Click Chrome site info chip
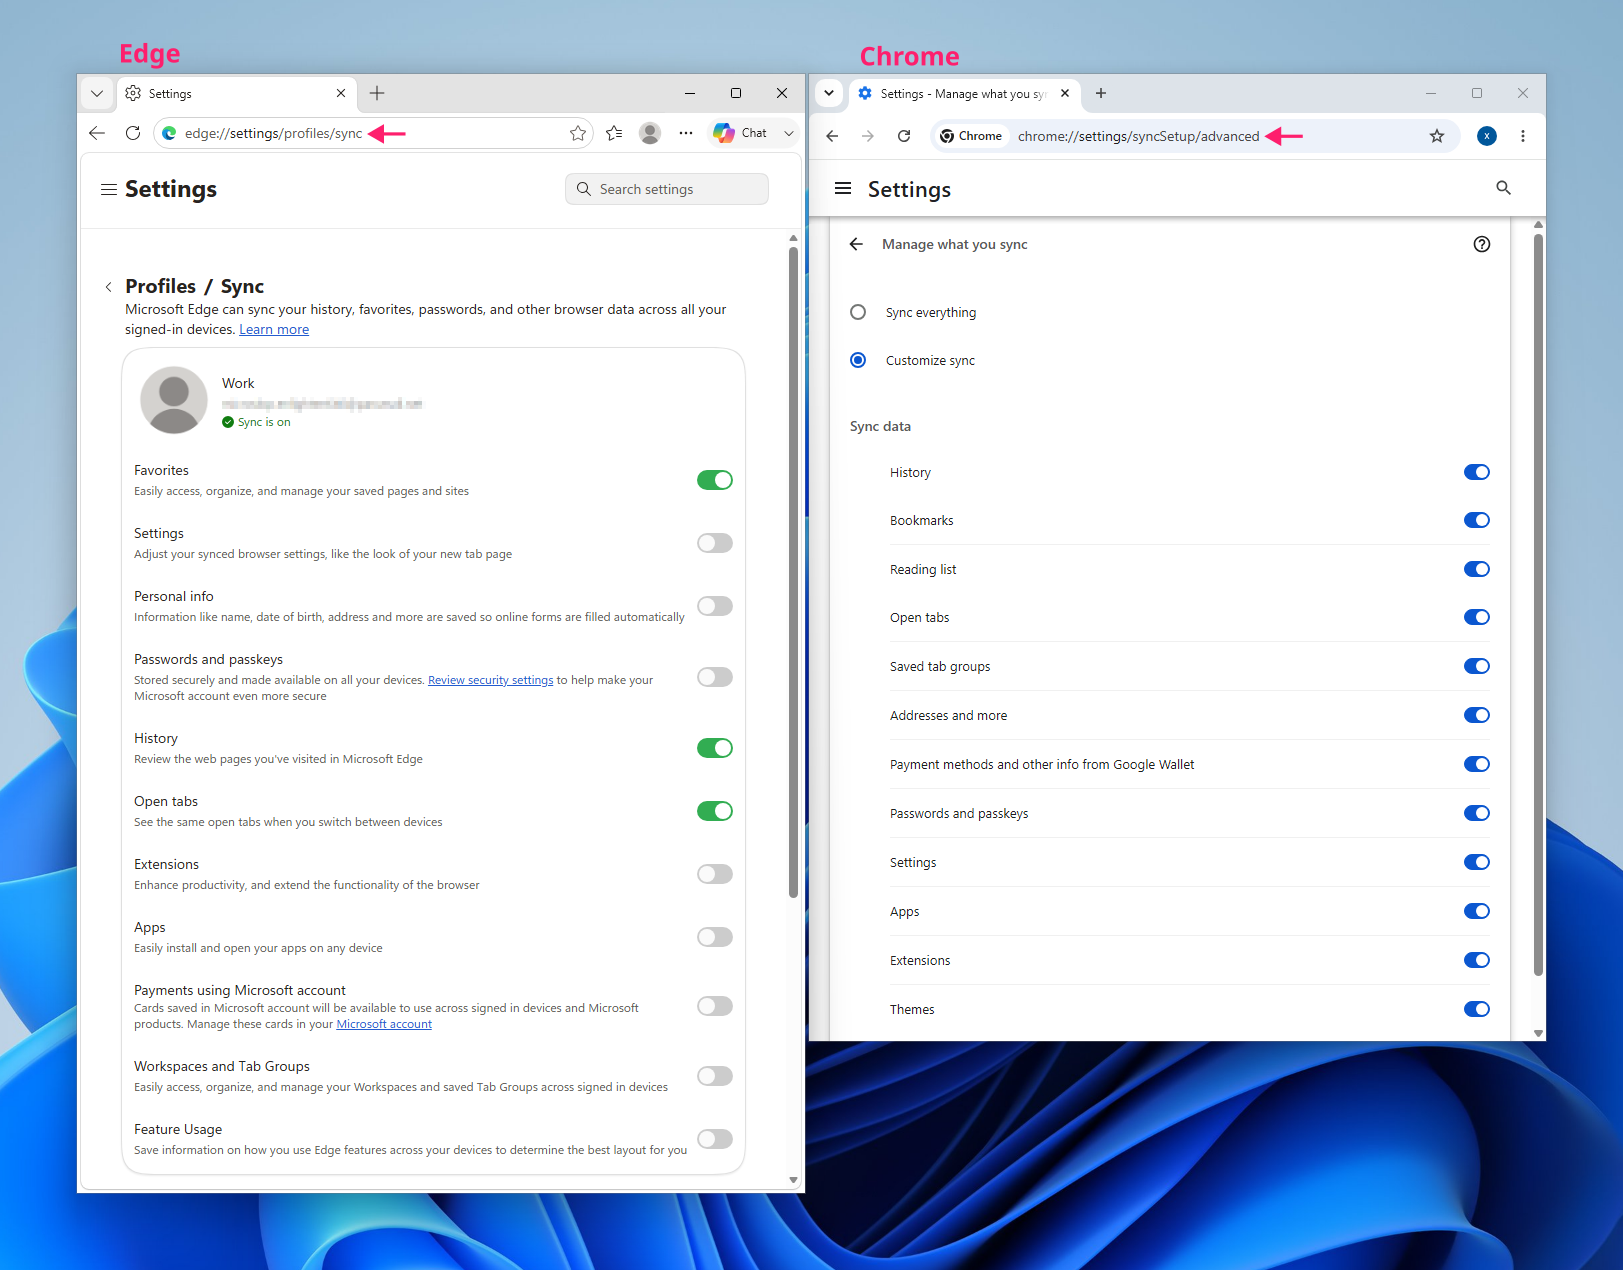Image resolution: width=1623 pixels, height=1270 pixels. tap(971, 136)
